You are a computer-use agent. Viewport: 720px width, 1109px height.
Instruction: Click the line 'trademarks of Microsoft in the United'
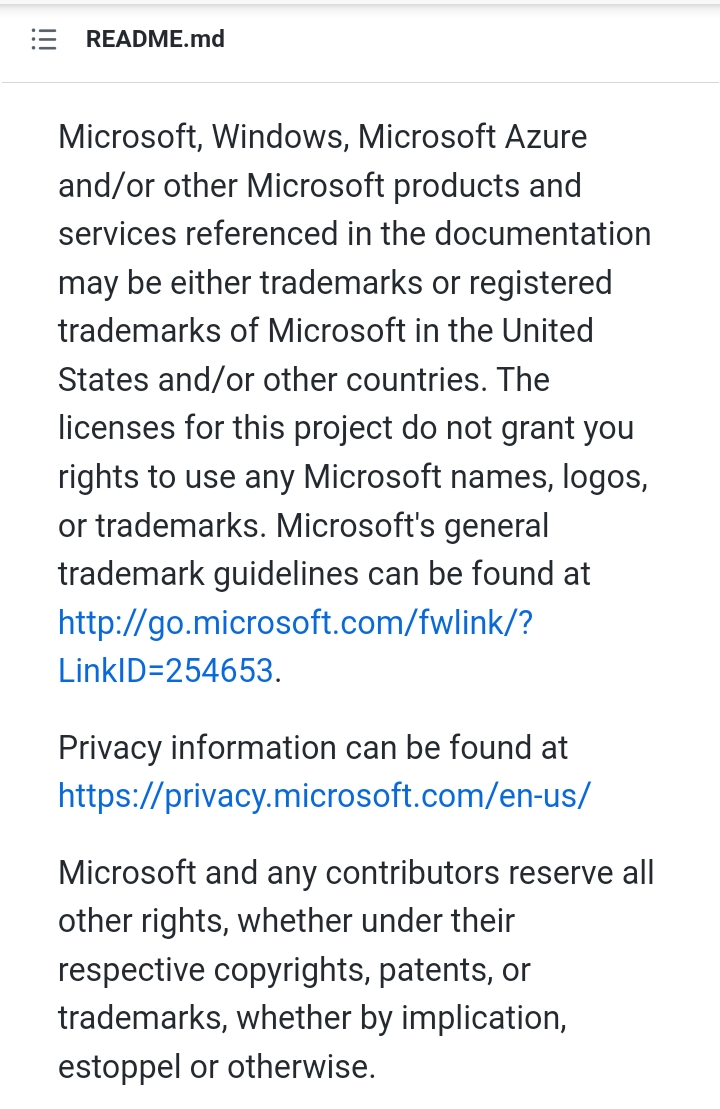[325, 331]
